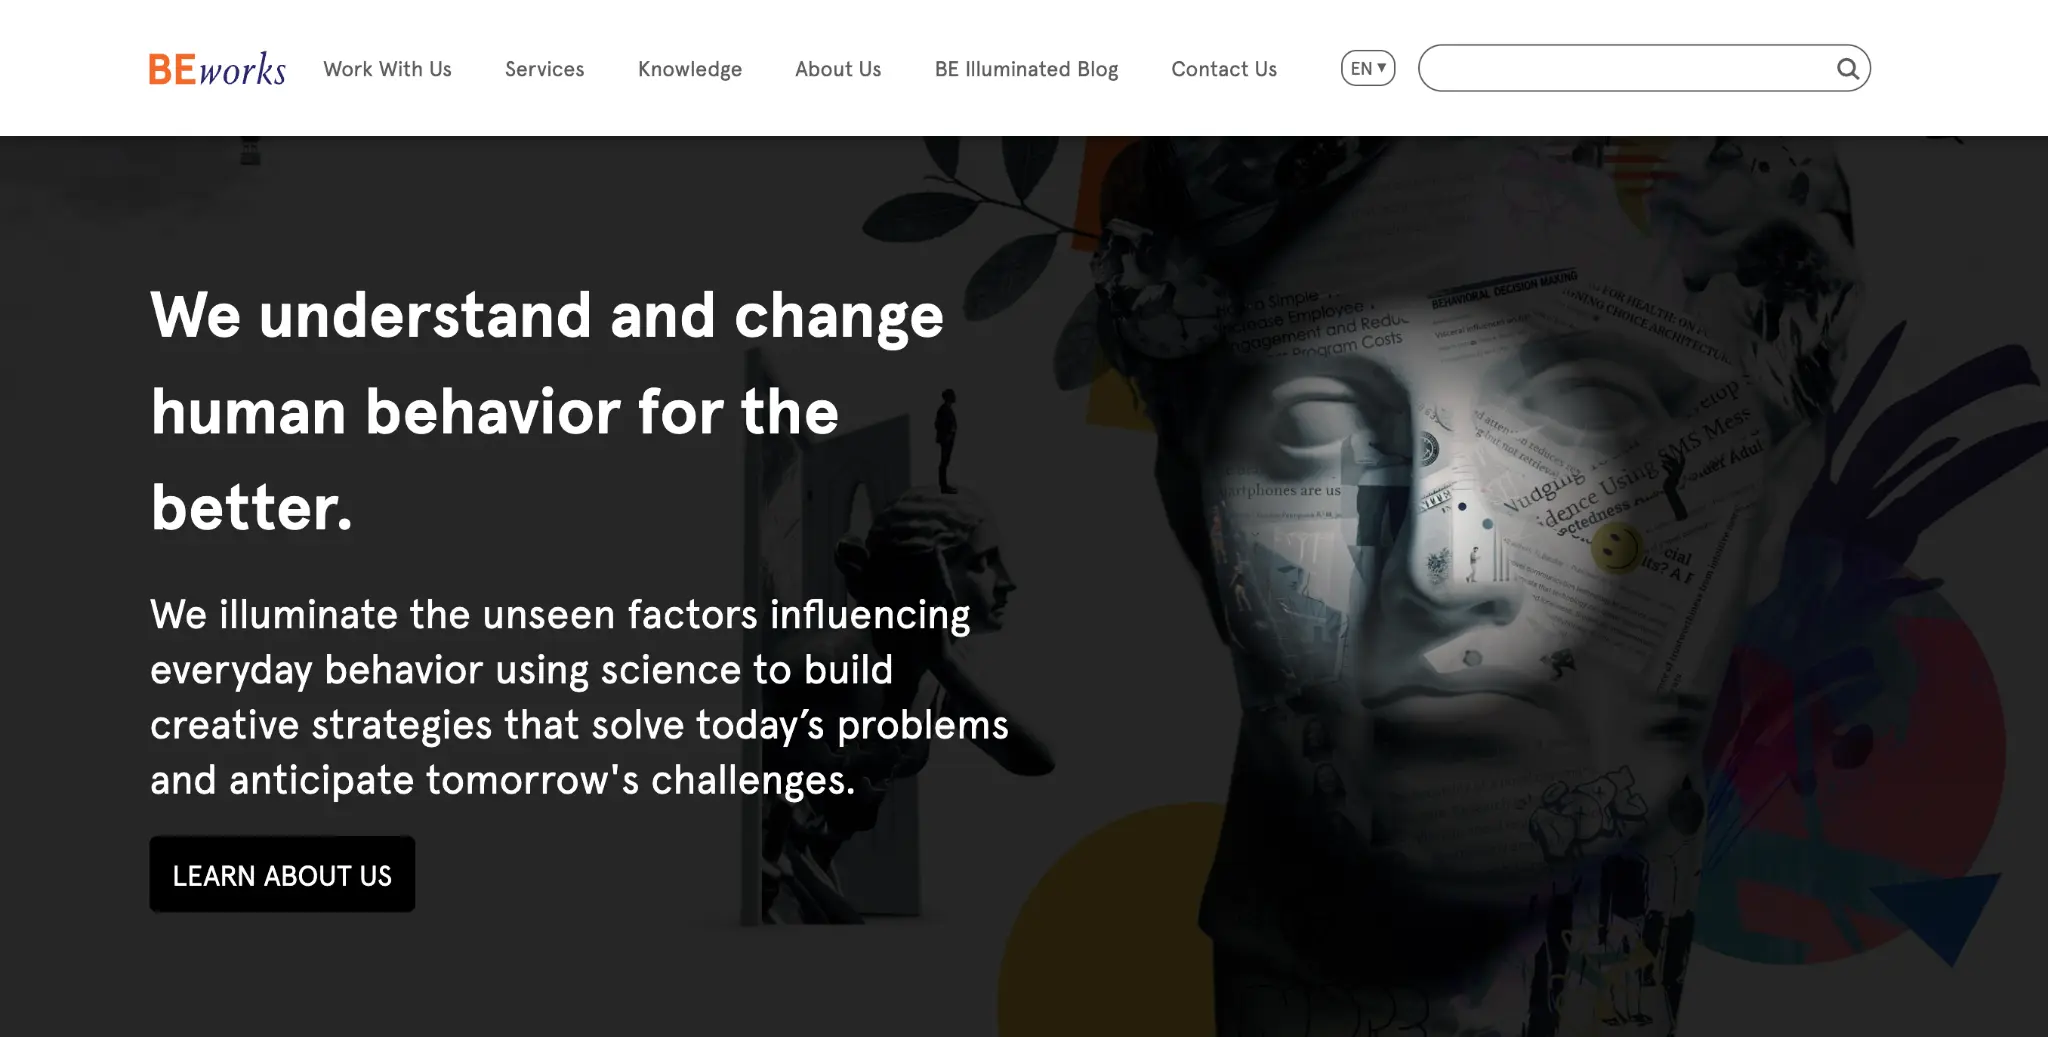This screenshot has width=2048, height=1037.
Task: Select Knowledge in the navigation bar
Action: pyautogui.click(x=690, y=69)
